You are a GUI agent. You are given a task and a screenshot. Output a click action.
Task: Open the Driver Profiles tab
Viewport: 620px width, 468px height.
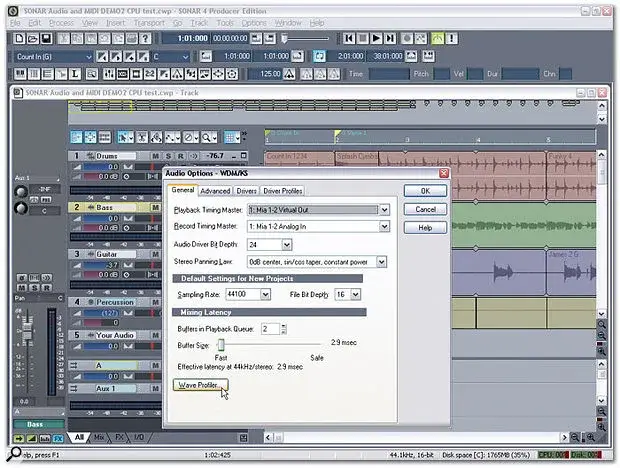click(x=282, y=191)
